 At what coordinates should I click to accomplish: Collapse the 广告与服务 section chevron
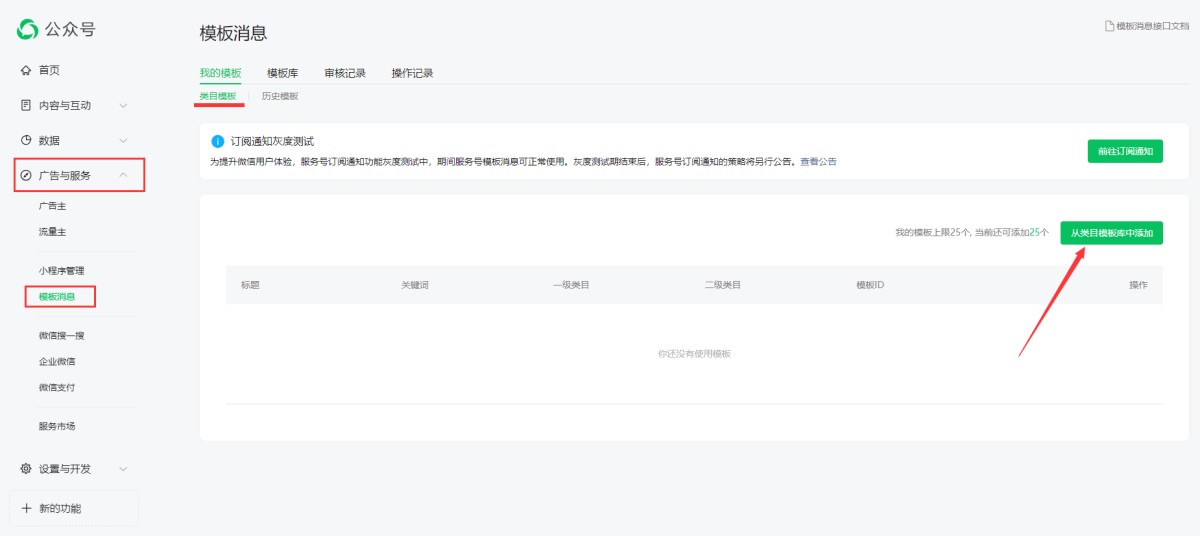pyautogui.click(x=123, y=175)
